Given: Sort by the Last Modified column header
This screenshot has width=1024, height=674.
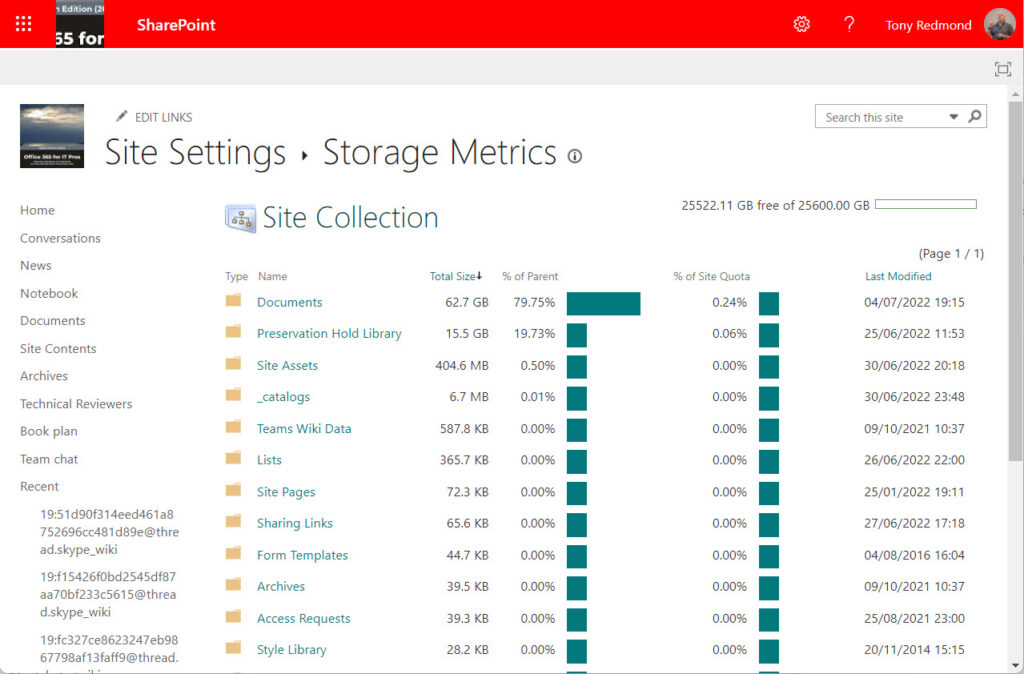Looking at the screenshot, I should tap(898, 276).
